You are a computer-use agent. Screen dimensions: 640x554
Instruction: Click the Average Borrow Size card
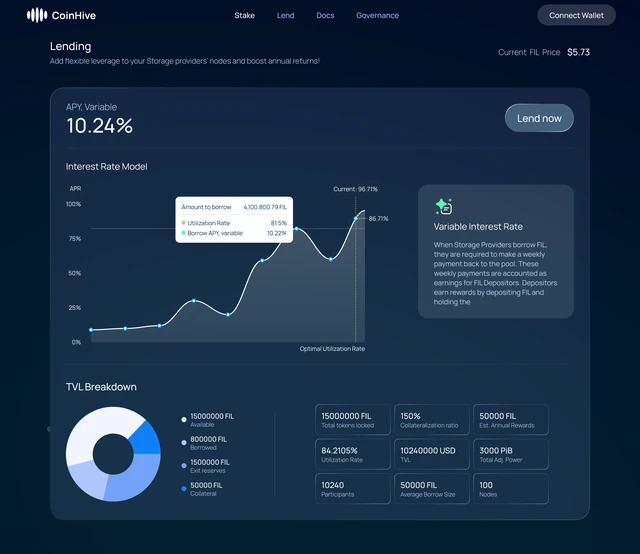tap(432, 489)
